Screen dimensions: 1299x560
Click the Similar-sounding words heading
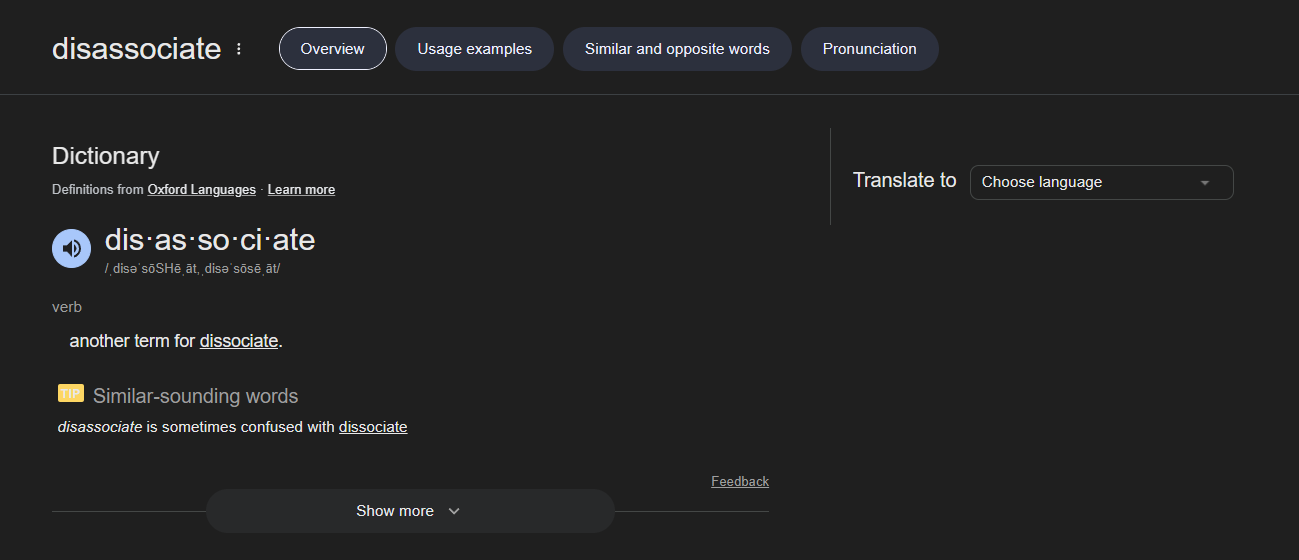click(195, 396)
